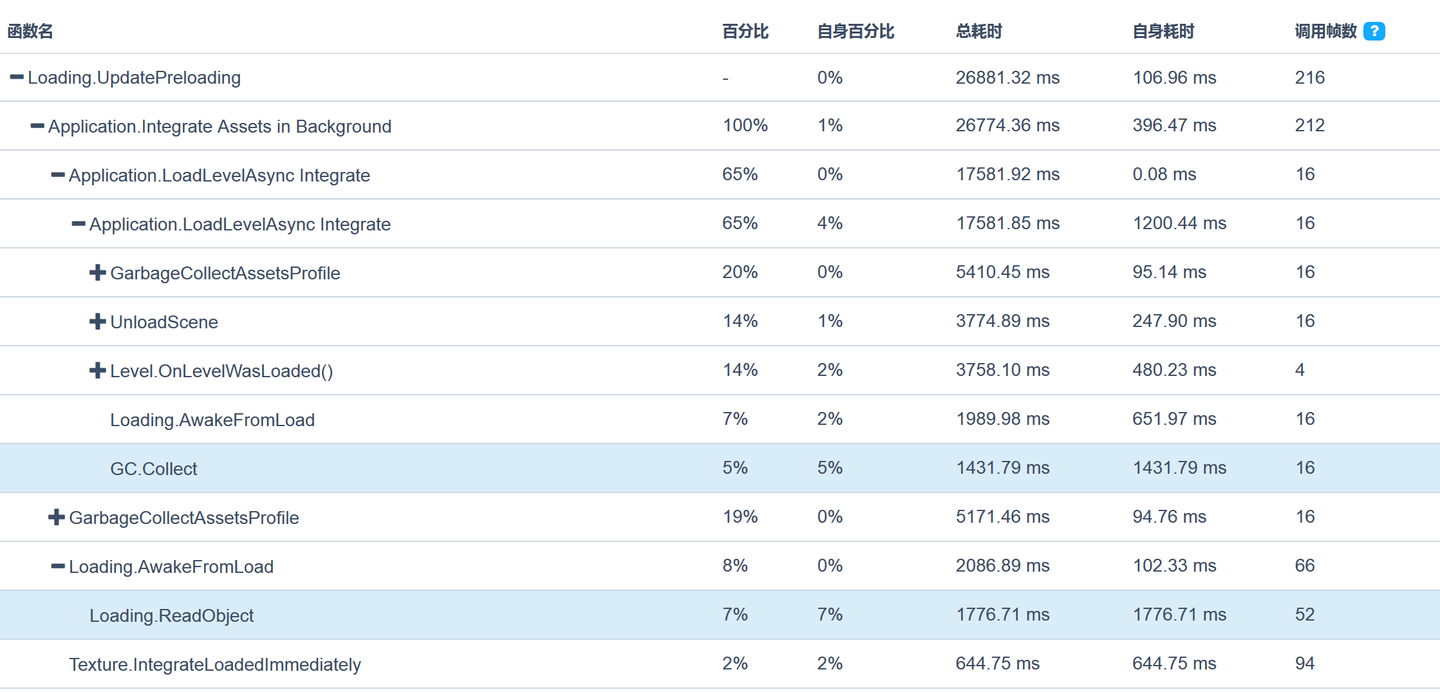Select the Loading.ReadObject row
The width and height of the screenshot is (1440, 692).
[x=171, y=616]
